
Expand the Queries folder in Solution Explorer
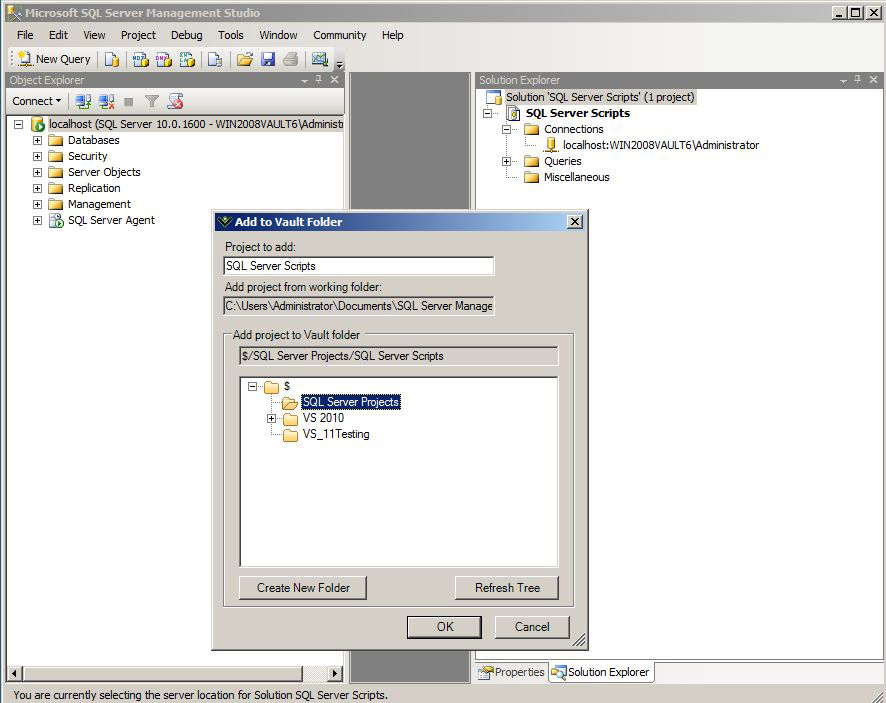(x=507, y=161)
